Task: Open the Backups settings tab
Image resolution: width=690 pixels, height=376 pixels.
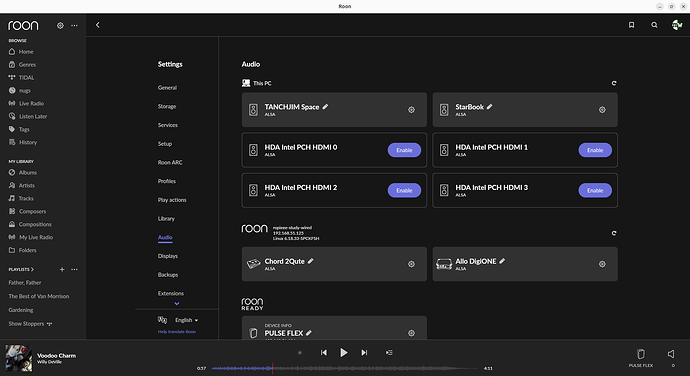Action: 168,275
